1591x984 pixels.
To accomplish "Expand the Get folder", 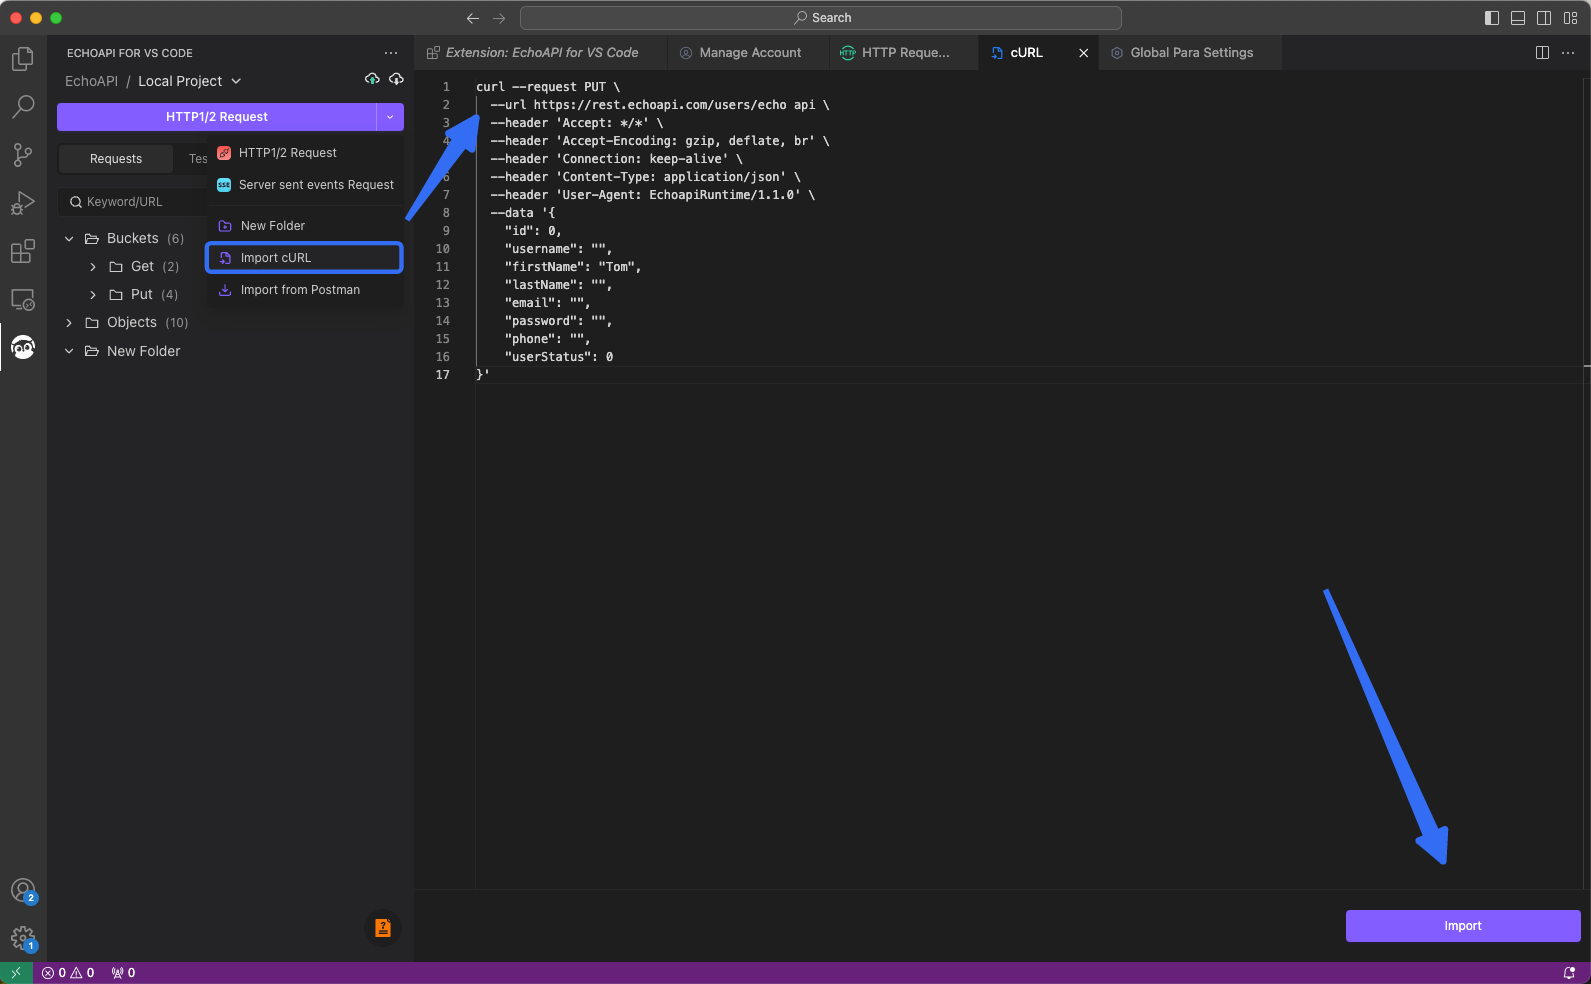I will (93, 267).
